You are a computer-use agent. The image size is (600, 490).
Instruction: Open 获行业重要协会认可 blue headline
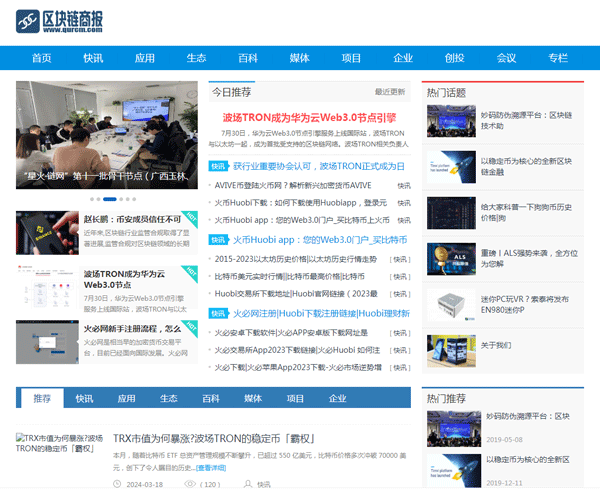click(319, 166)
